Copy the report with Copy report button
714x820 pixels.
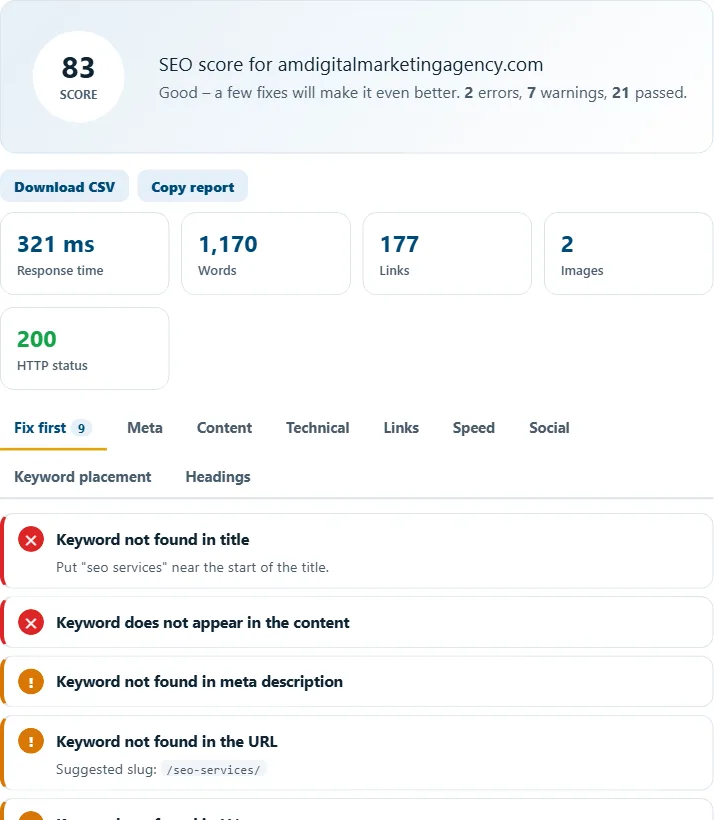click(192, 187)
